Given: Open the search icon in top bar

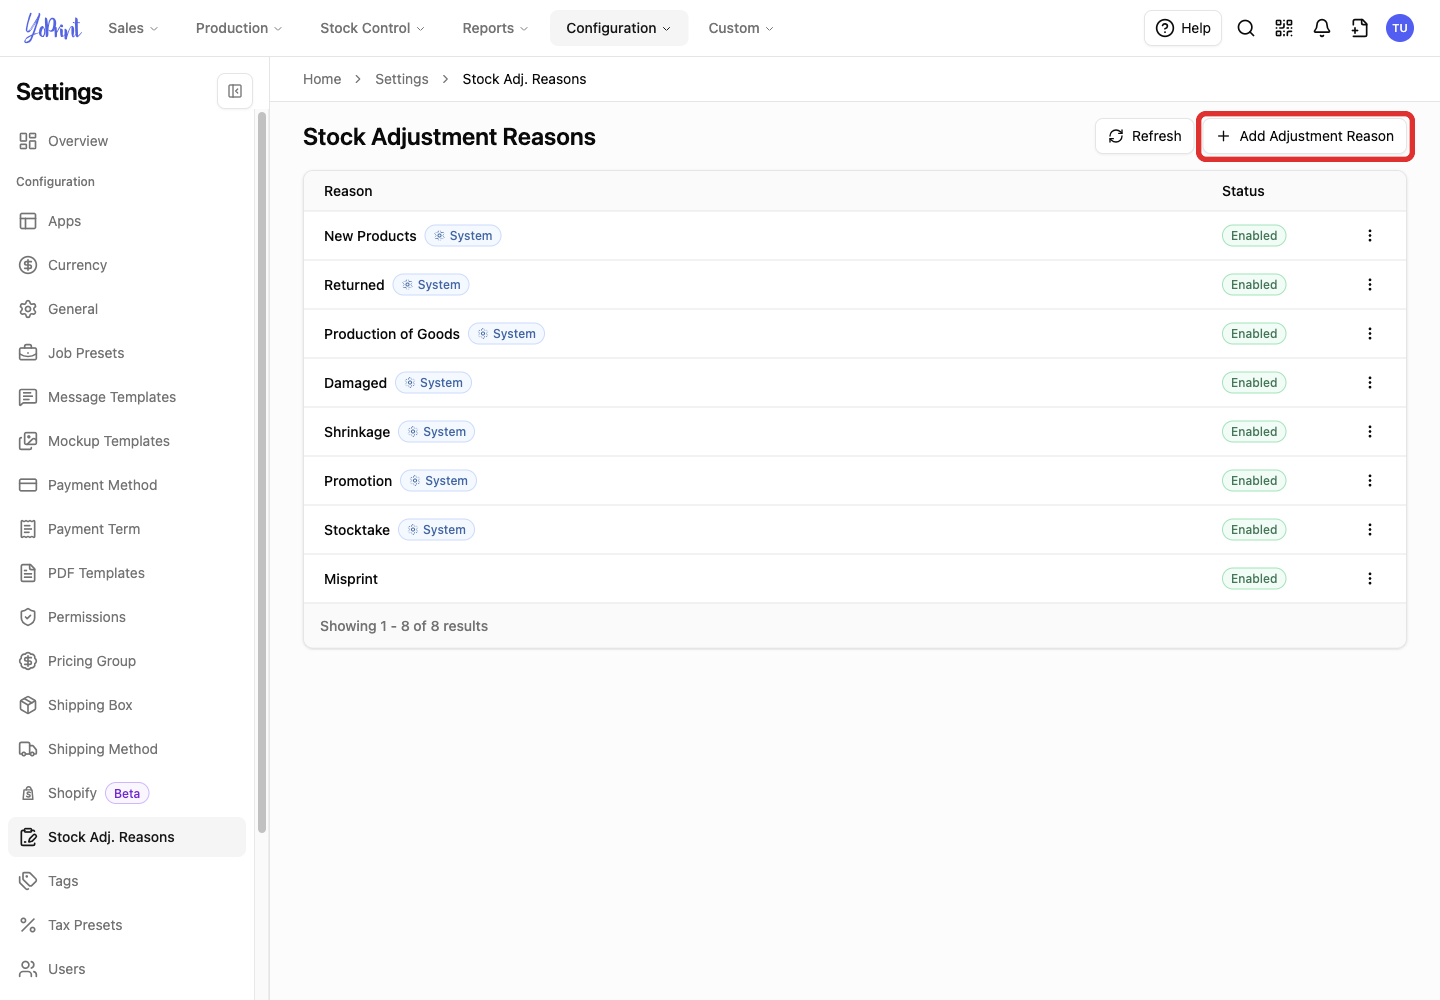Looking at the screenshot, I should (1246, 28).
